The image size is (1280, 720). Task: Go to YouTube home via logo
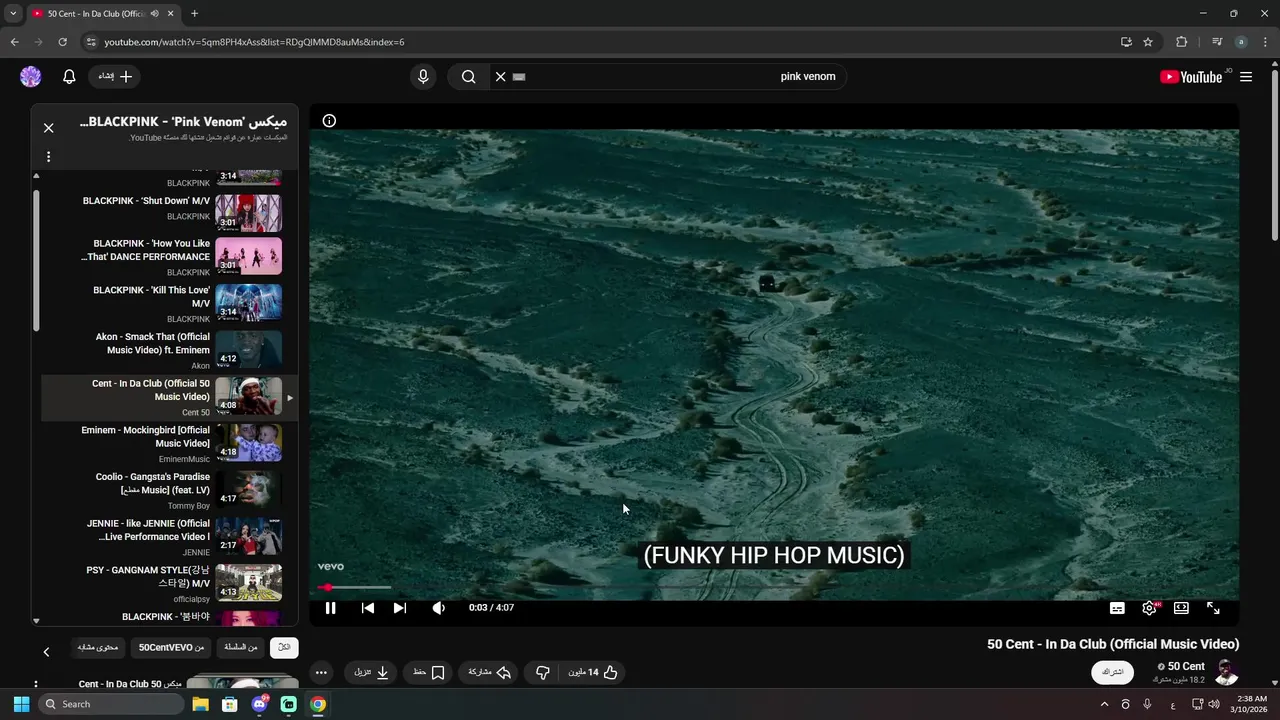(1193, 77)
